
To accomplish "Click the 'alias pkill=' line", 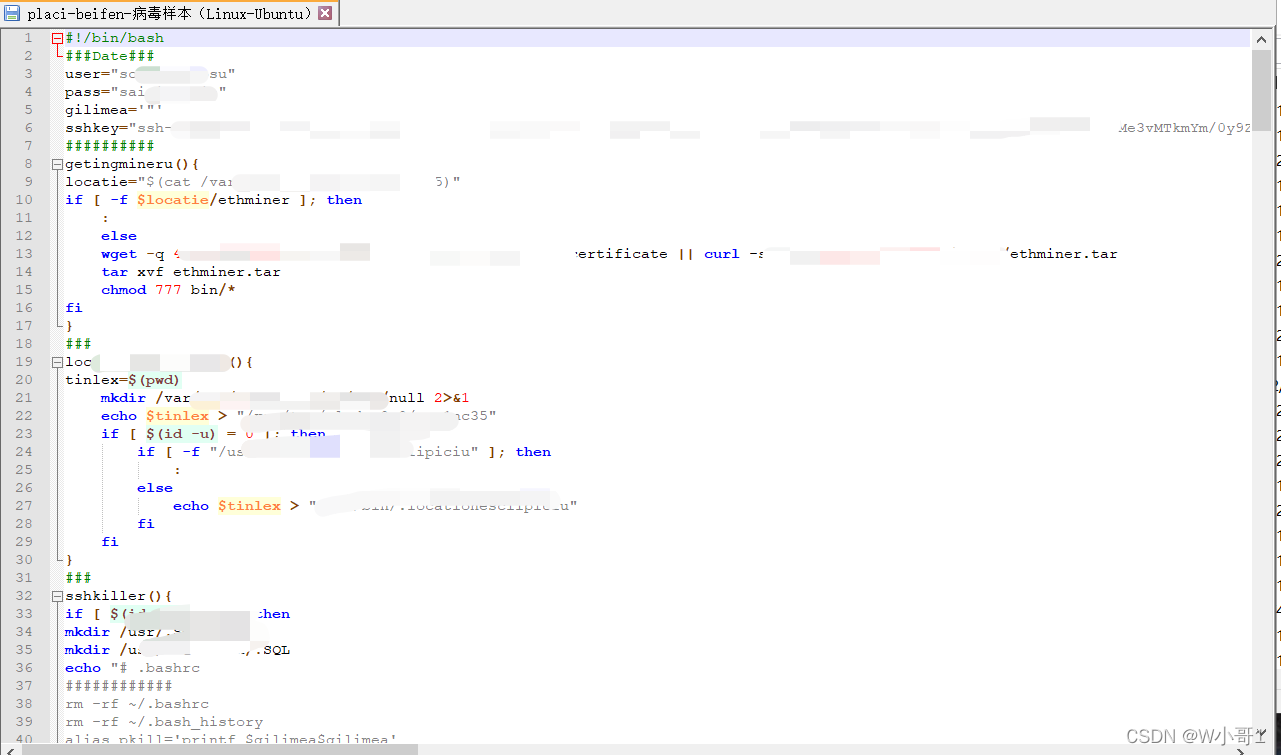I will click(x=231, y=740).
